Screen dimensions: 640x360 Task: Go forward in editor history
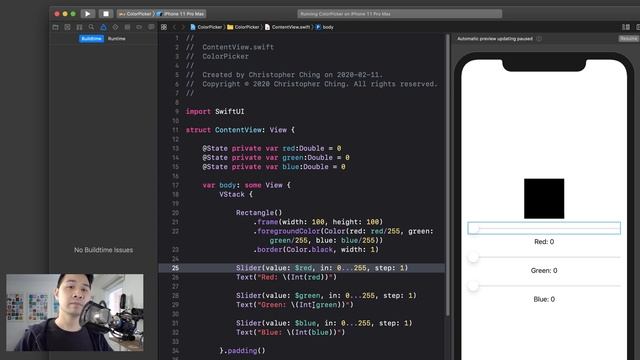(183, 27)
